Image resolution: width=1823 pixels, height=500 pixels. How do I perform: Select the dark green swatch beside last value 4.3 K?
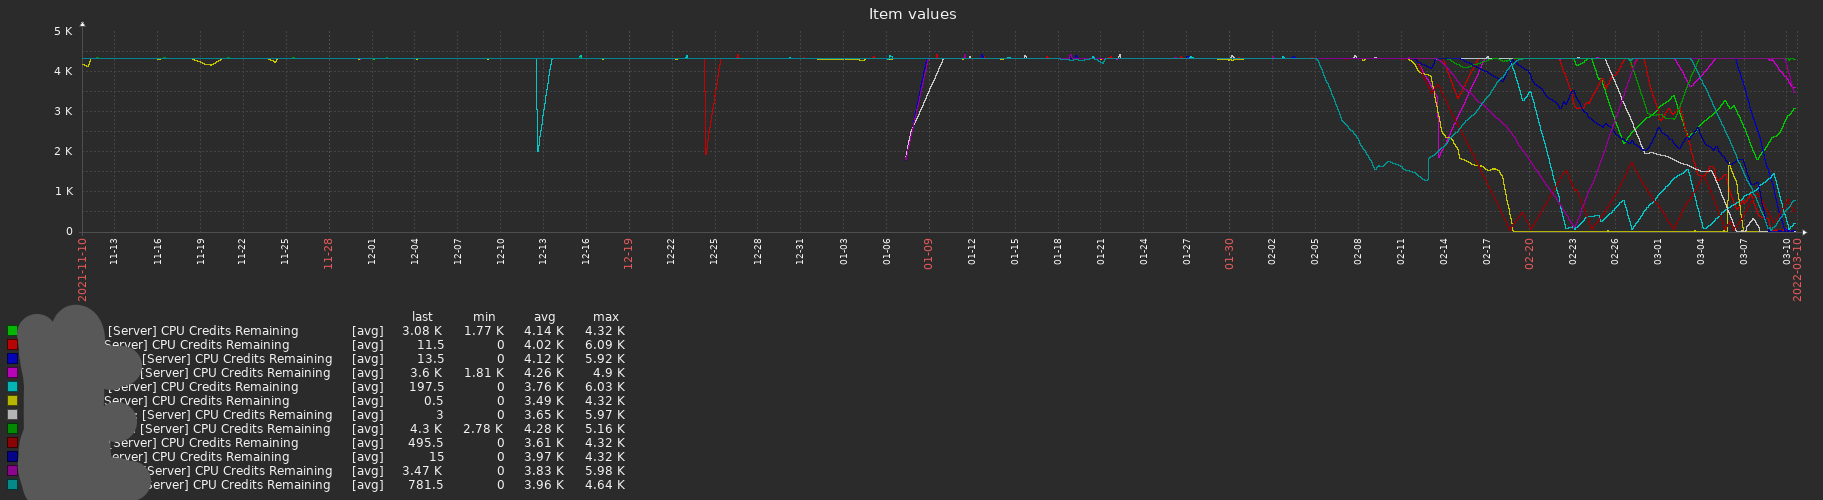coord(13,429)
